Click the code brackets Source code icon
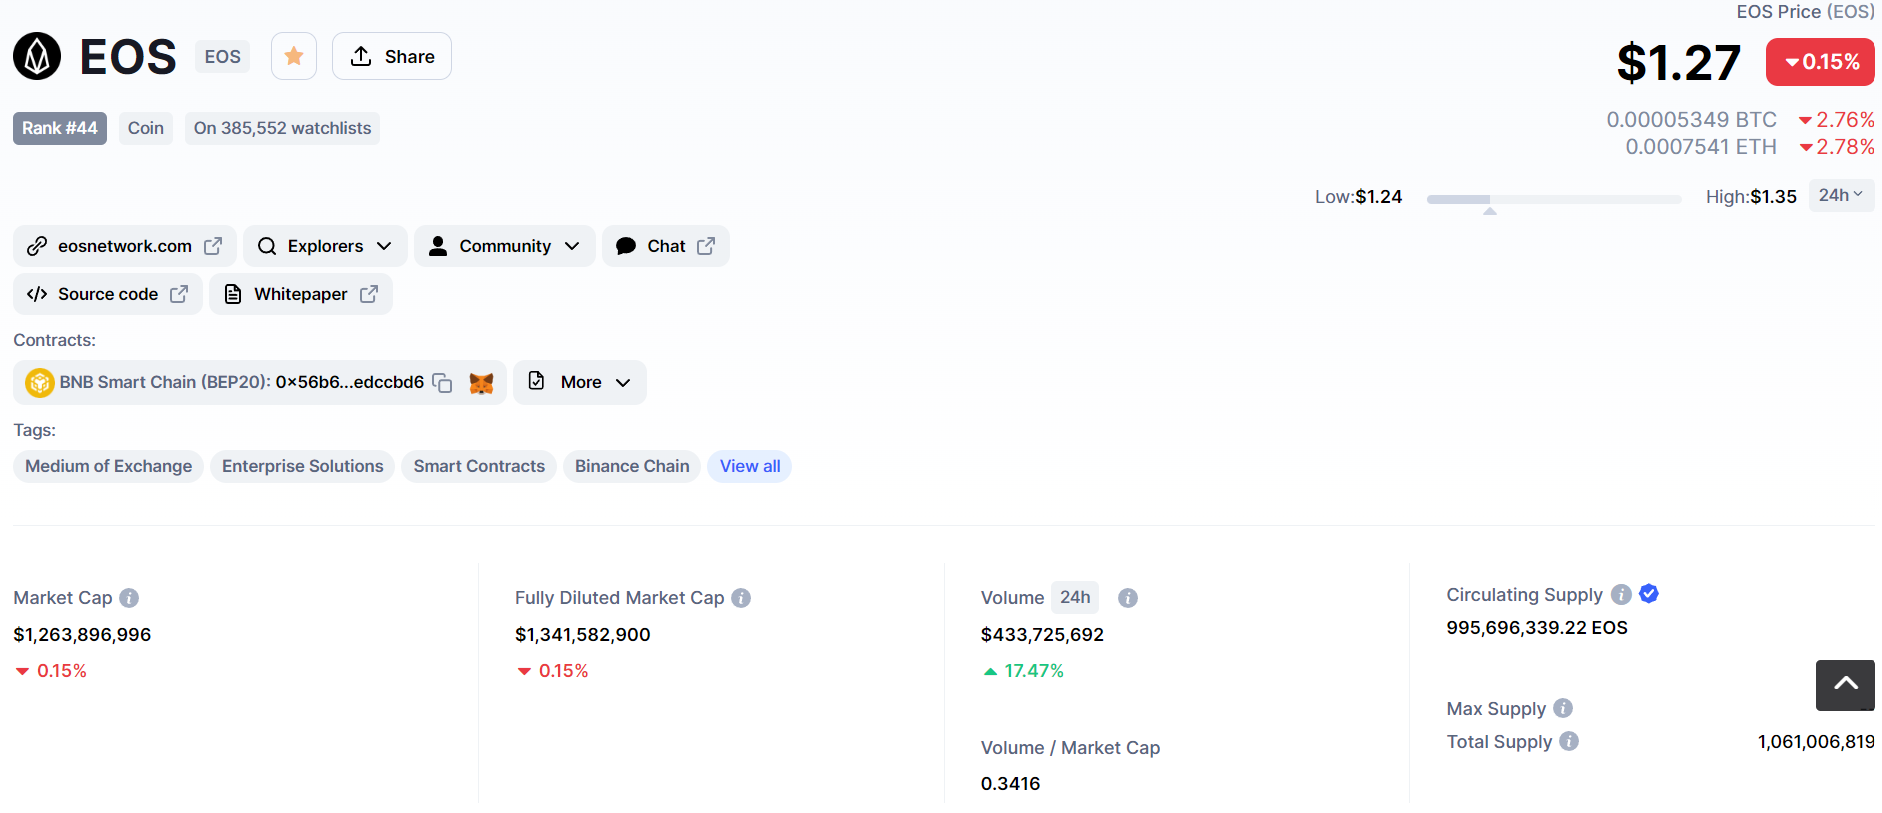The width and height of the screenshot is (1882, 813). [x=37, y=294]
